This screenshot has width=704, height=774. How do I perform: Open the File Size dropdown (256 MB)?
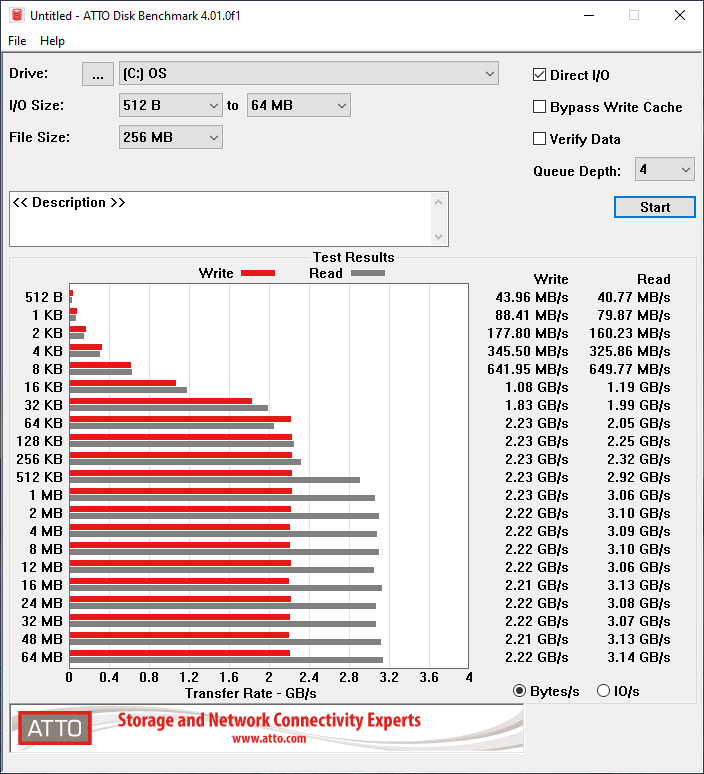pyautogui.click(x=171, y=137)
